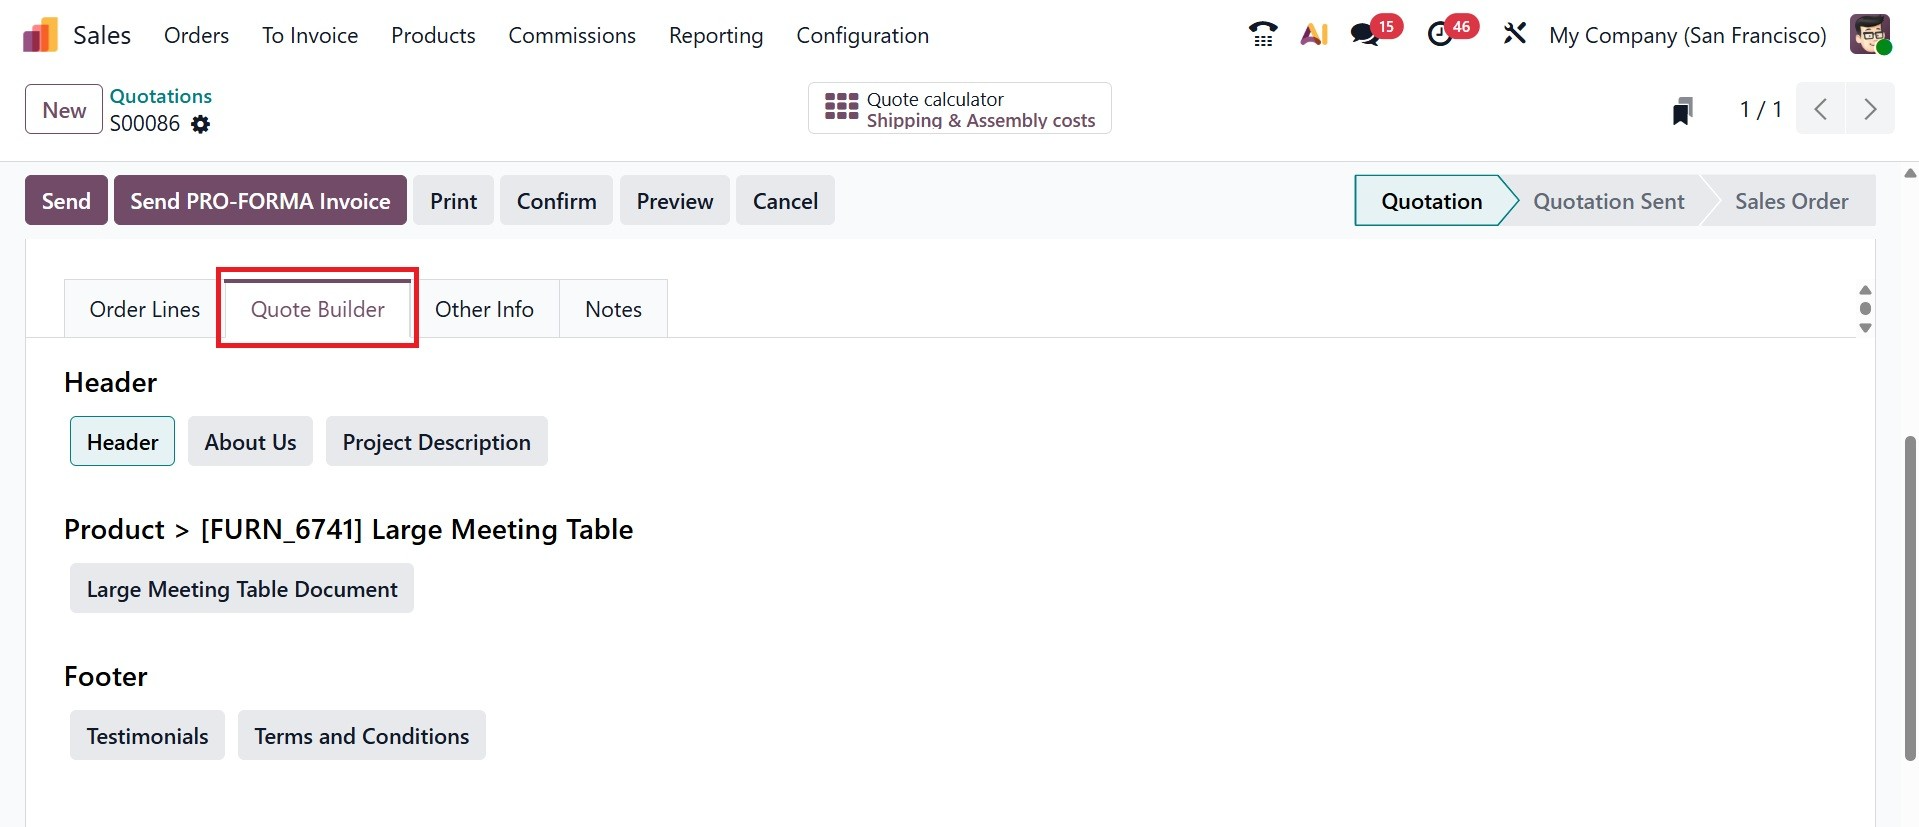Toggle the About Us document
Screen dimensions: 1919x827
pos(250,442)
